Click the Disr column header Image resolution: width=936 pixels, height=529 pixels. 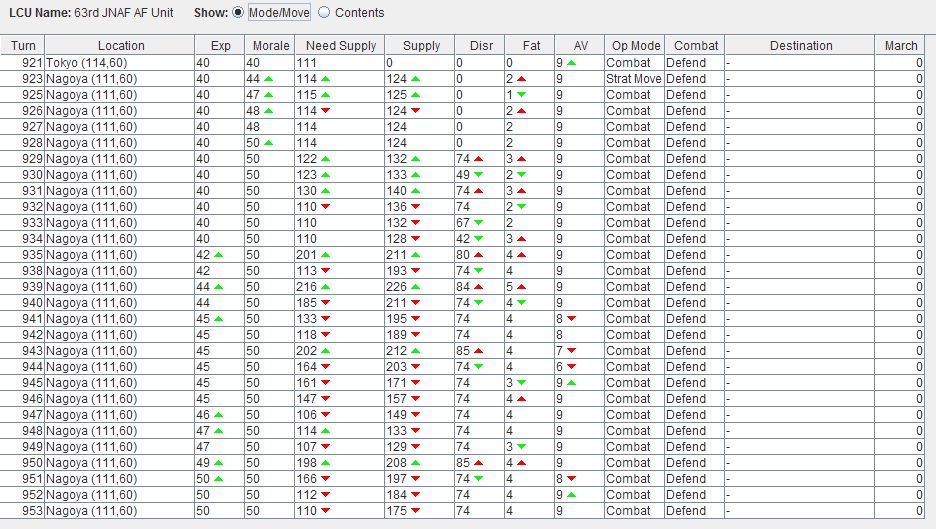(x=480, y=45)
